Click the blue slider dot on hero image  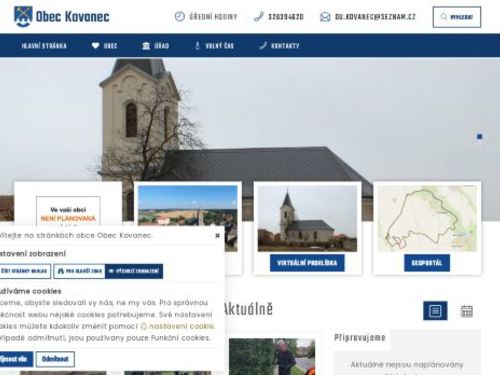click(x=480, y=137)
